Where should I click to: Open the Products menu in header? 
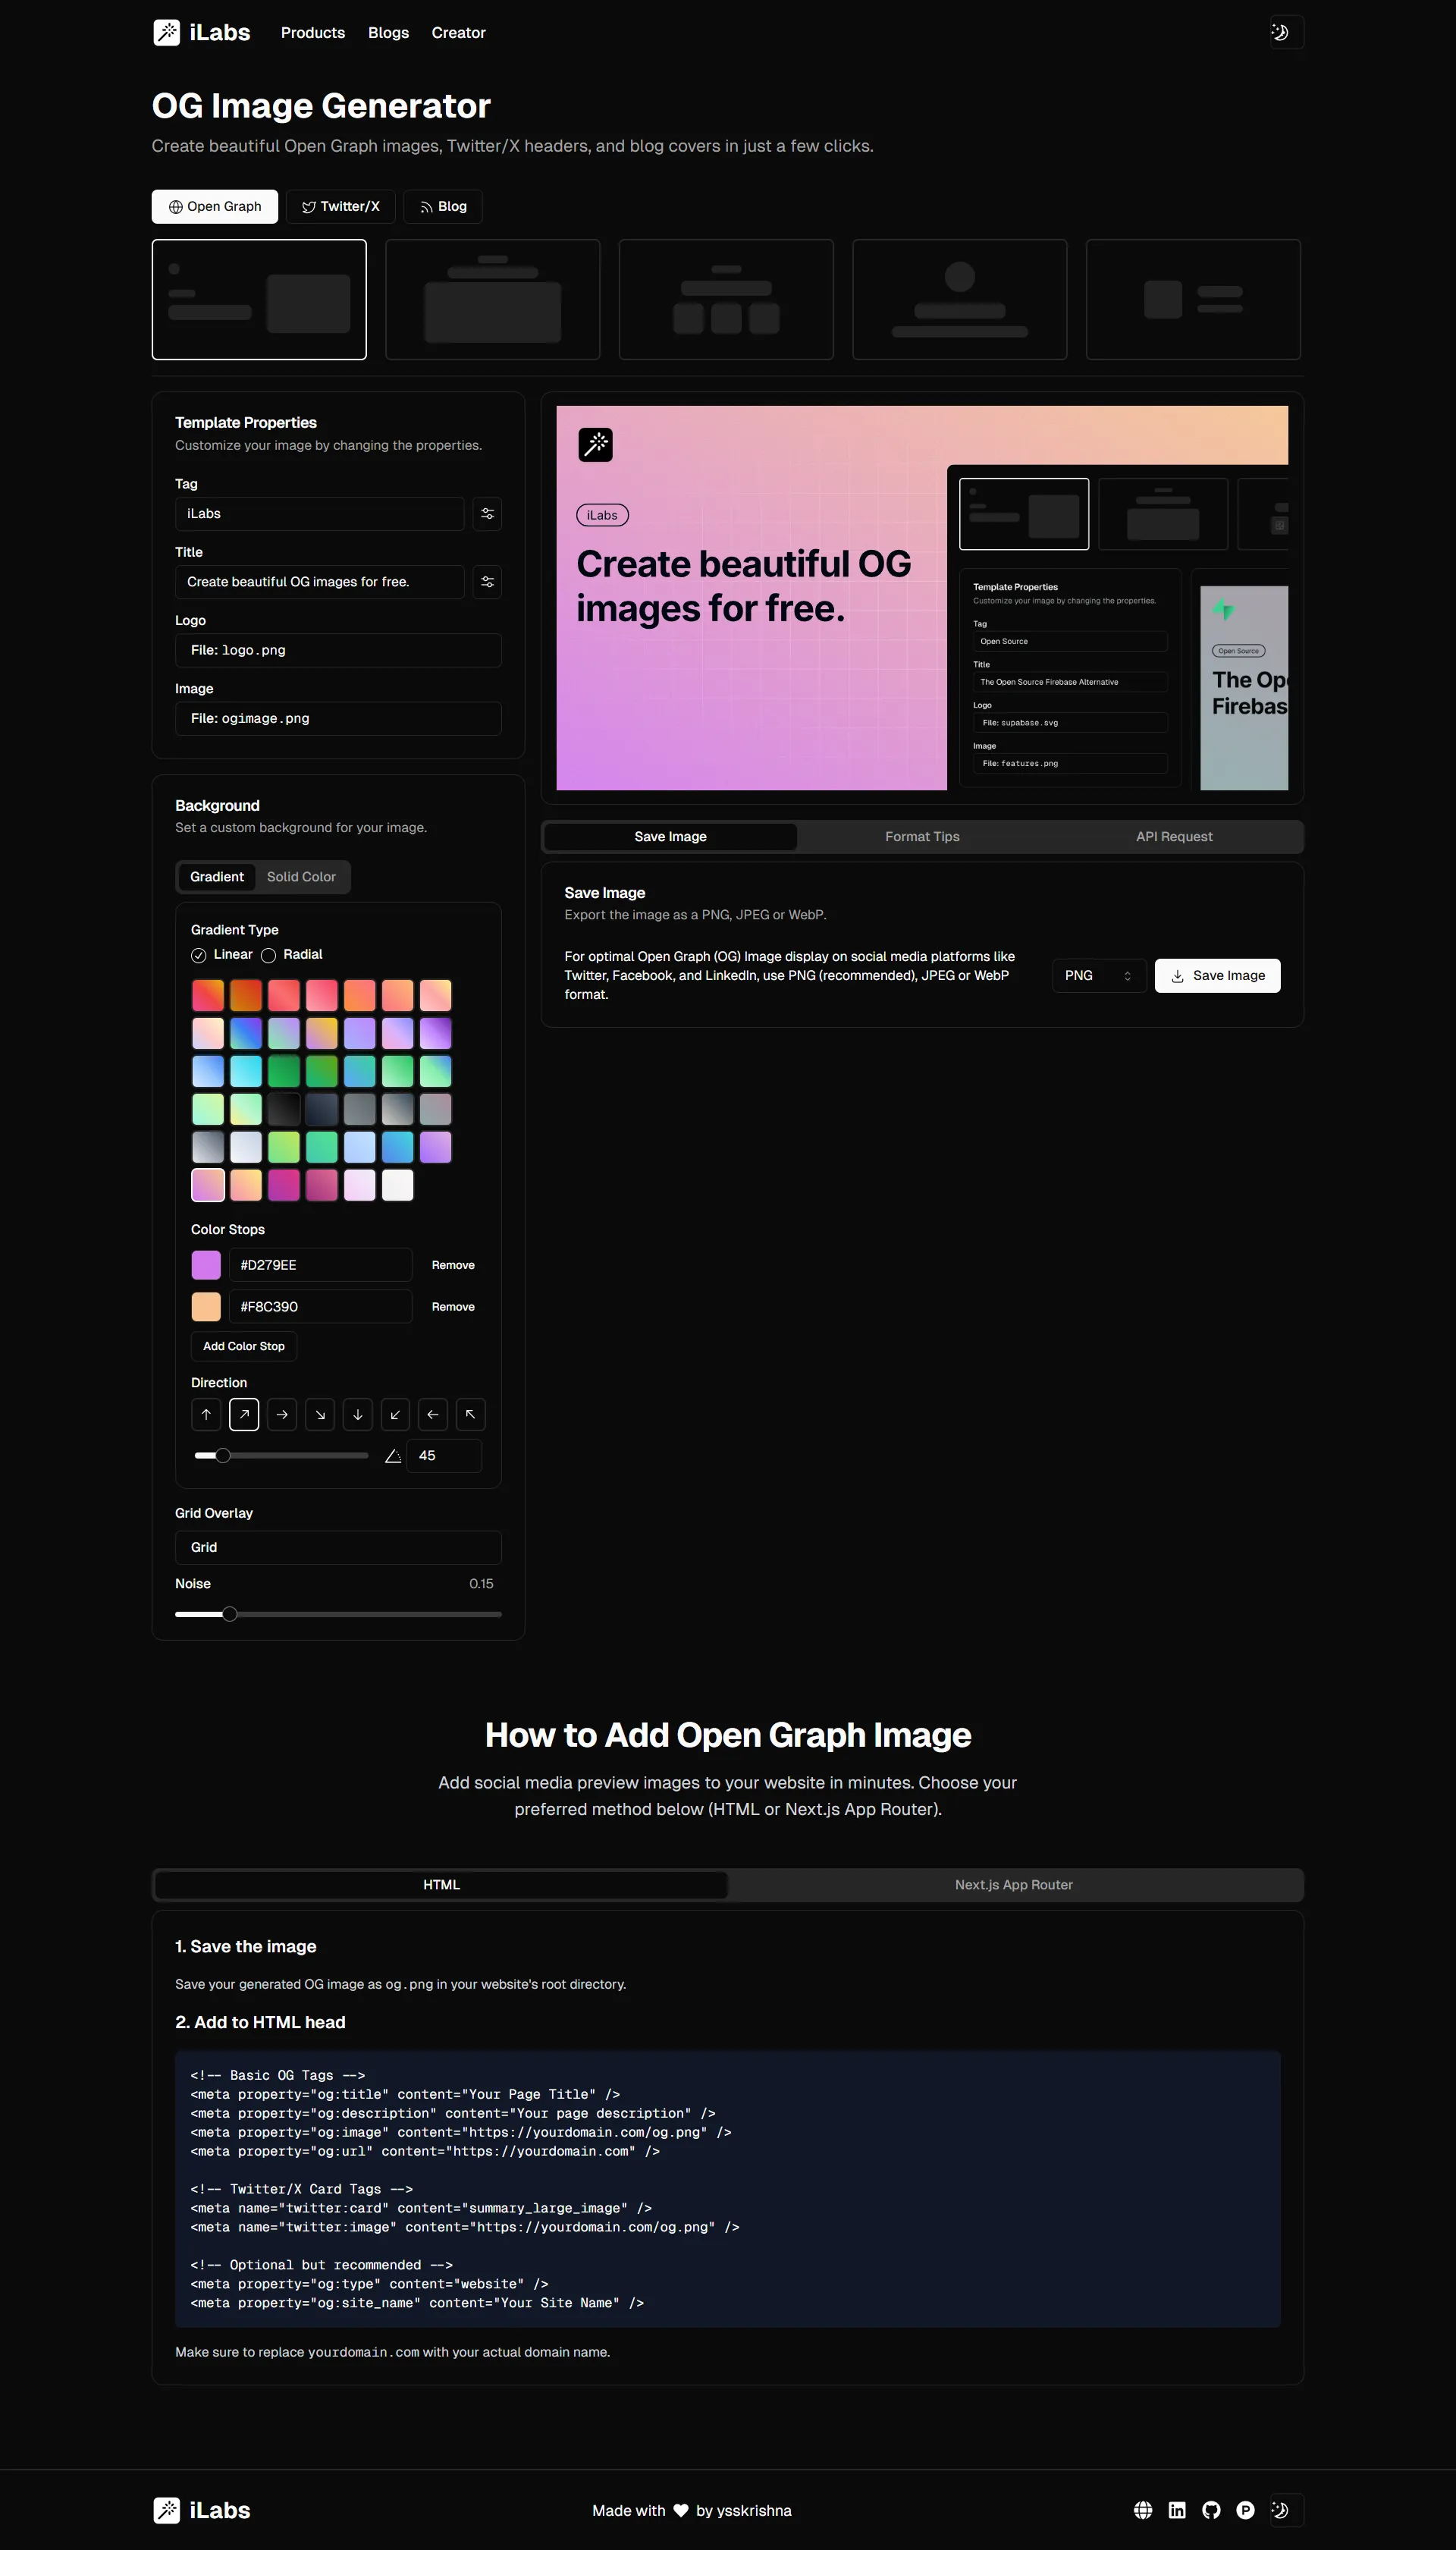[x=313, y=33]
